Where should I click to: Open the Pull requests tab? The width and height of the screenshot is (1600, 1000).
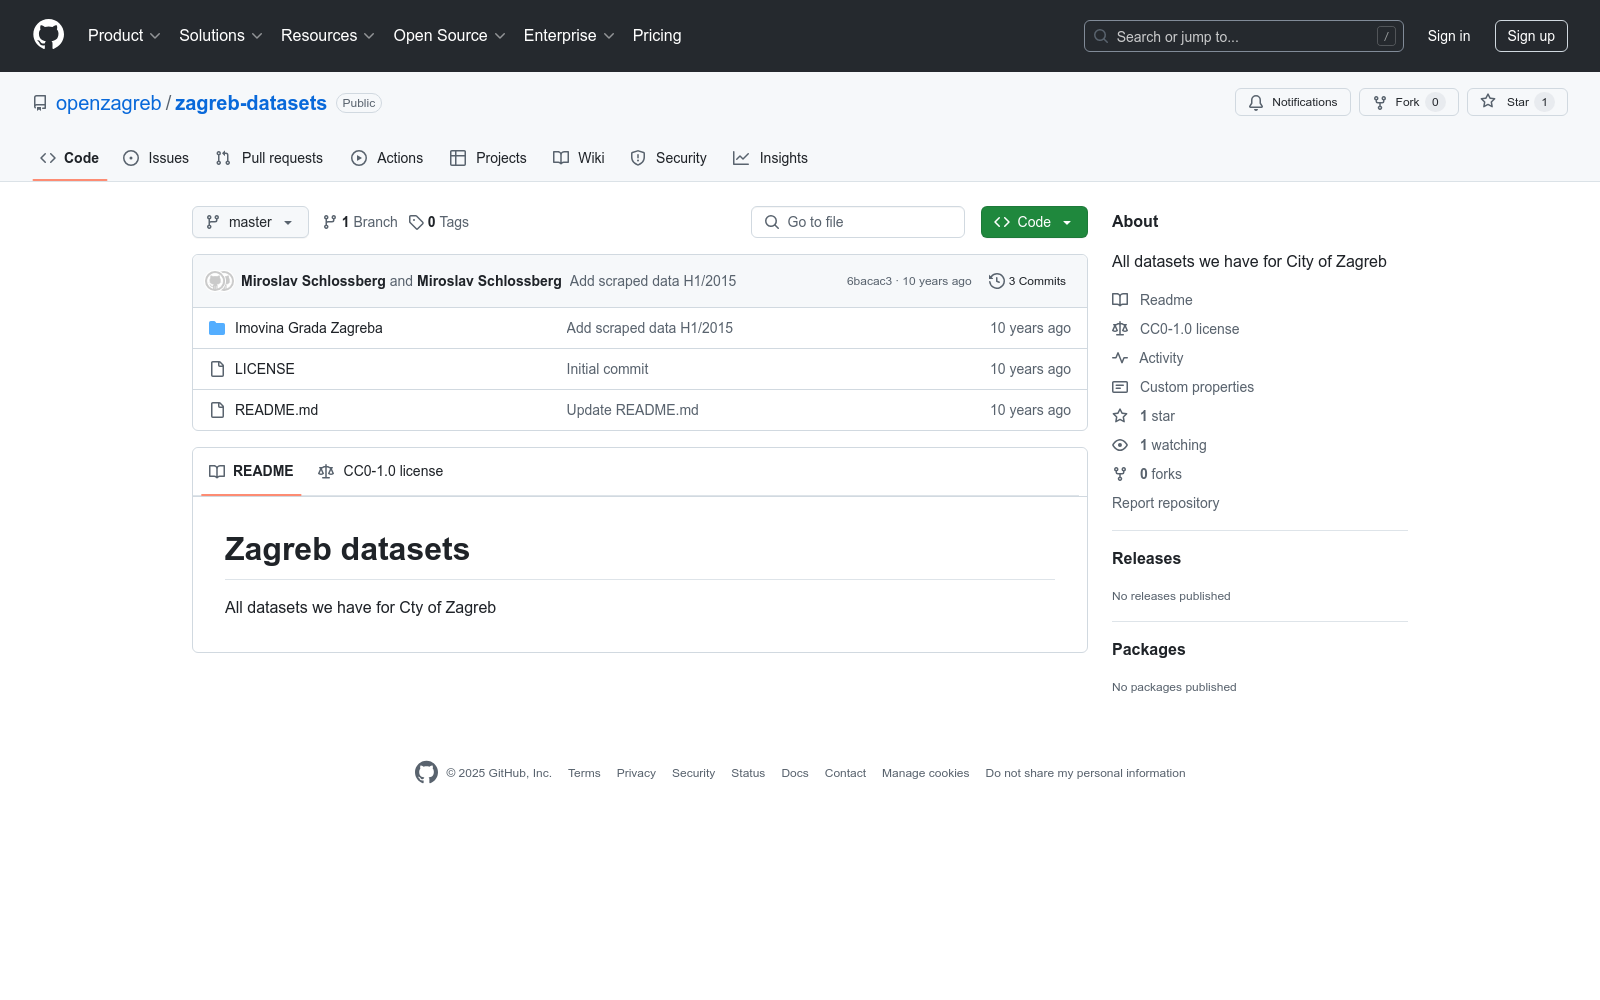tap(269, 158)
